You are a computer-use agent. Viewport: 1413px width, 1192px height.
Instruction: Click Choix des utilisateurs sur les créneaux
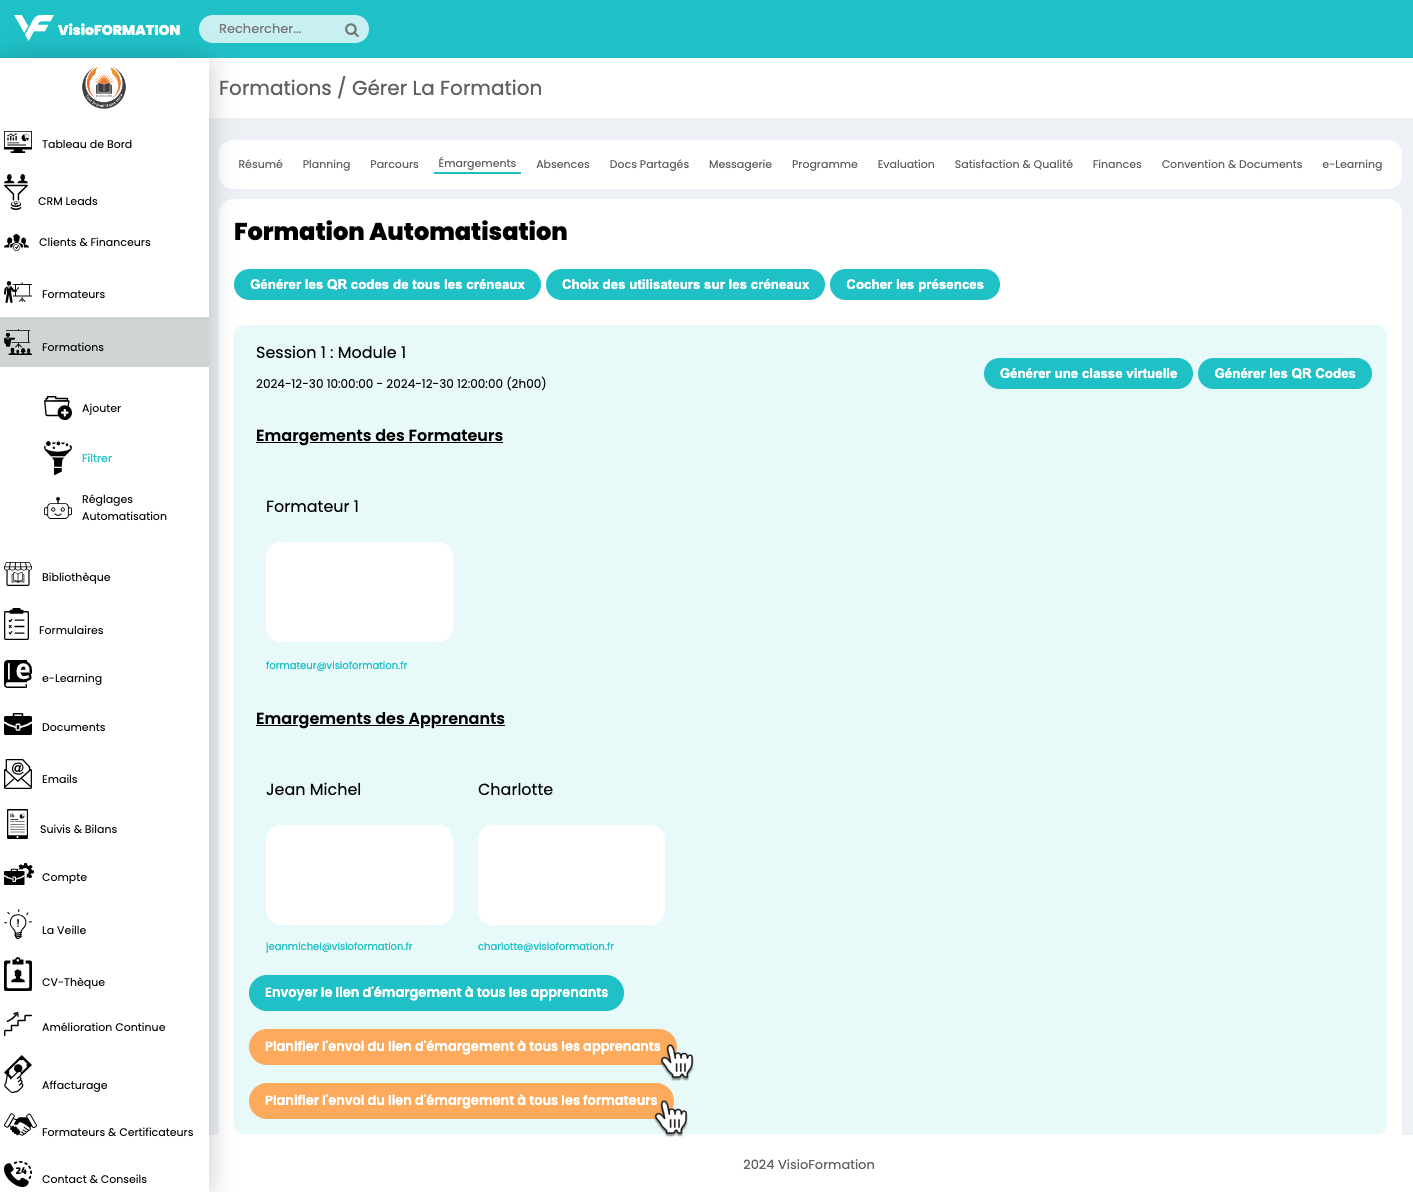[685, 284]
